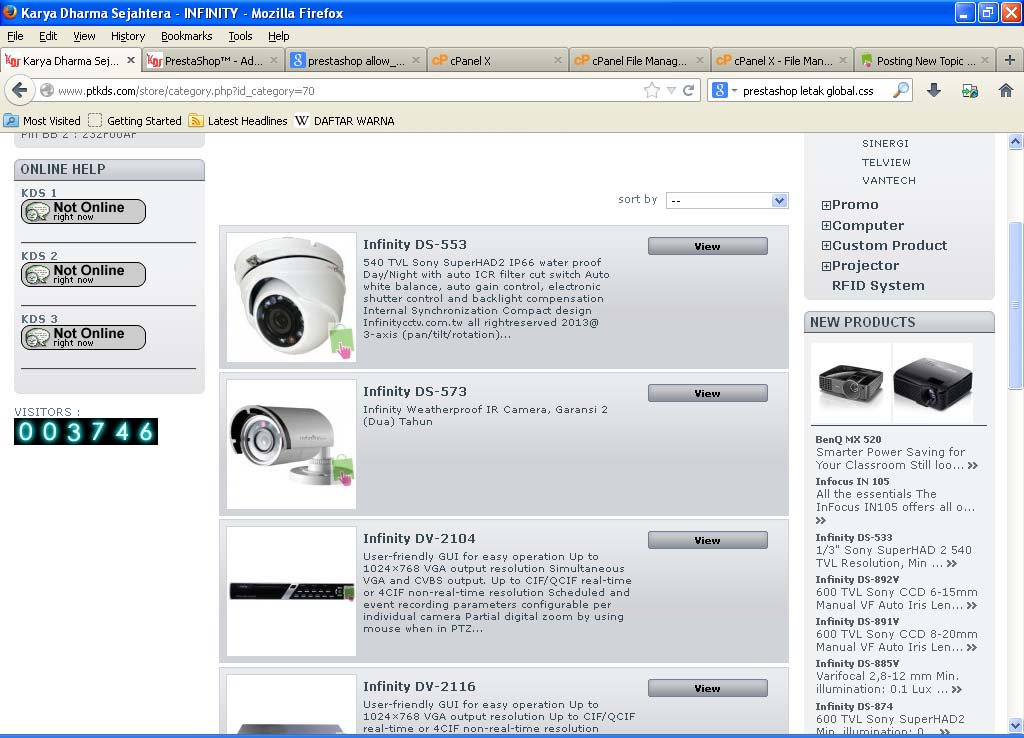Open the Help menu

[x=278, y=36]
